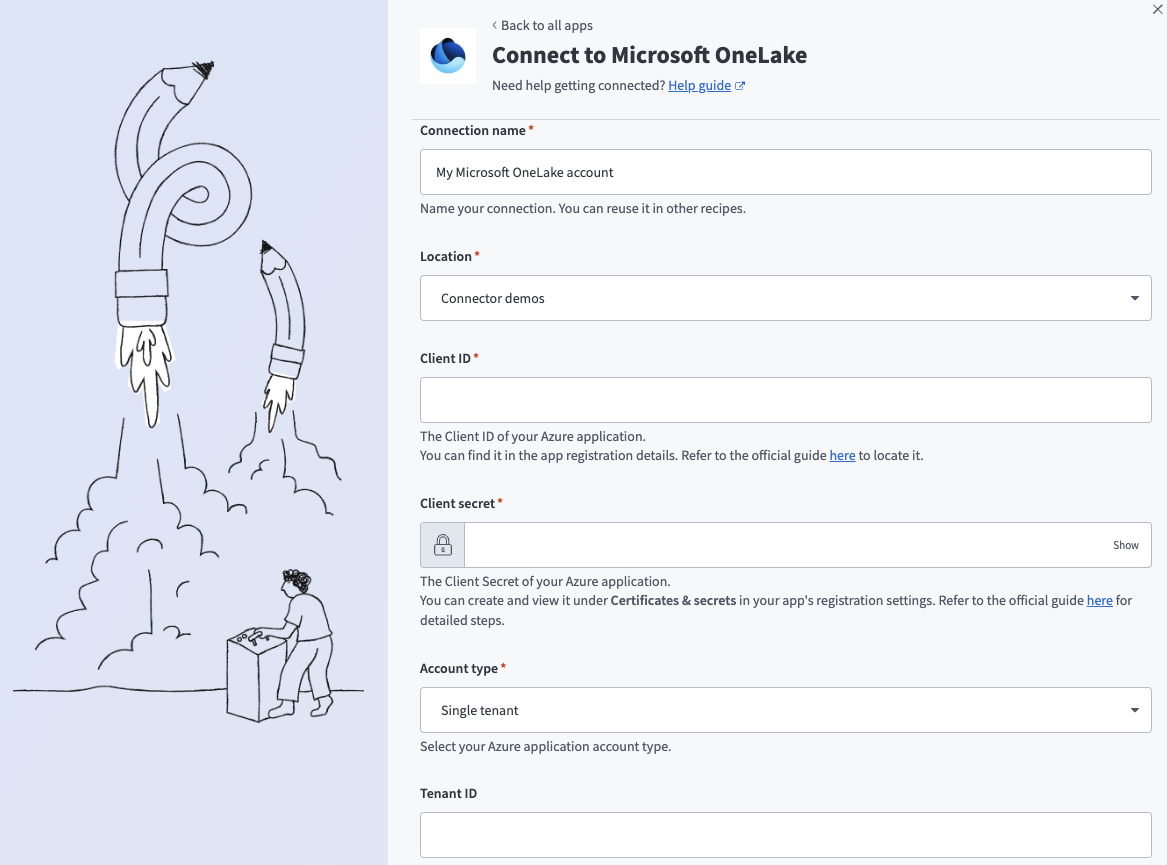The image size is (1167, 865).
Task: Open the Account type dropdown showing 'Single tenant'
Action: 785,710
